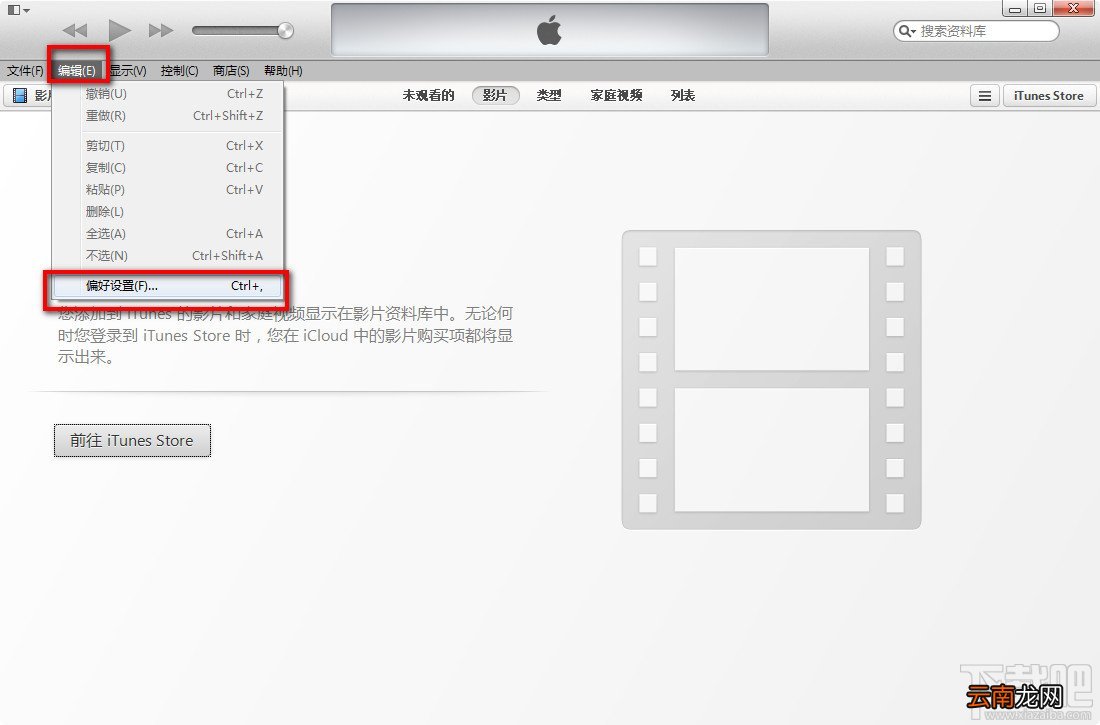1100x725 pixels.
Task: Adjust the volume slider knob
Action: [285, 30]
